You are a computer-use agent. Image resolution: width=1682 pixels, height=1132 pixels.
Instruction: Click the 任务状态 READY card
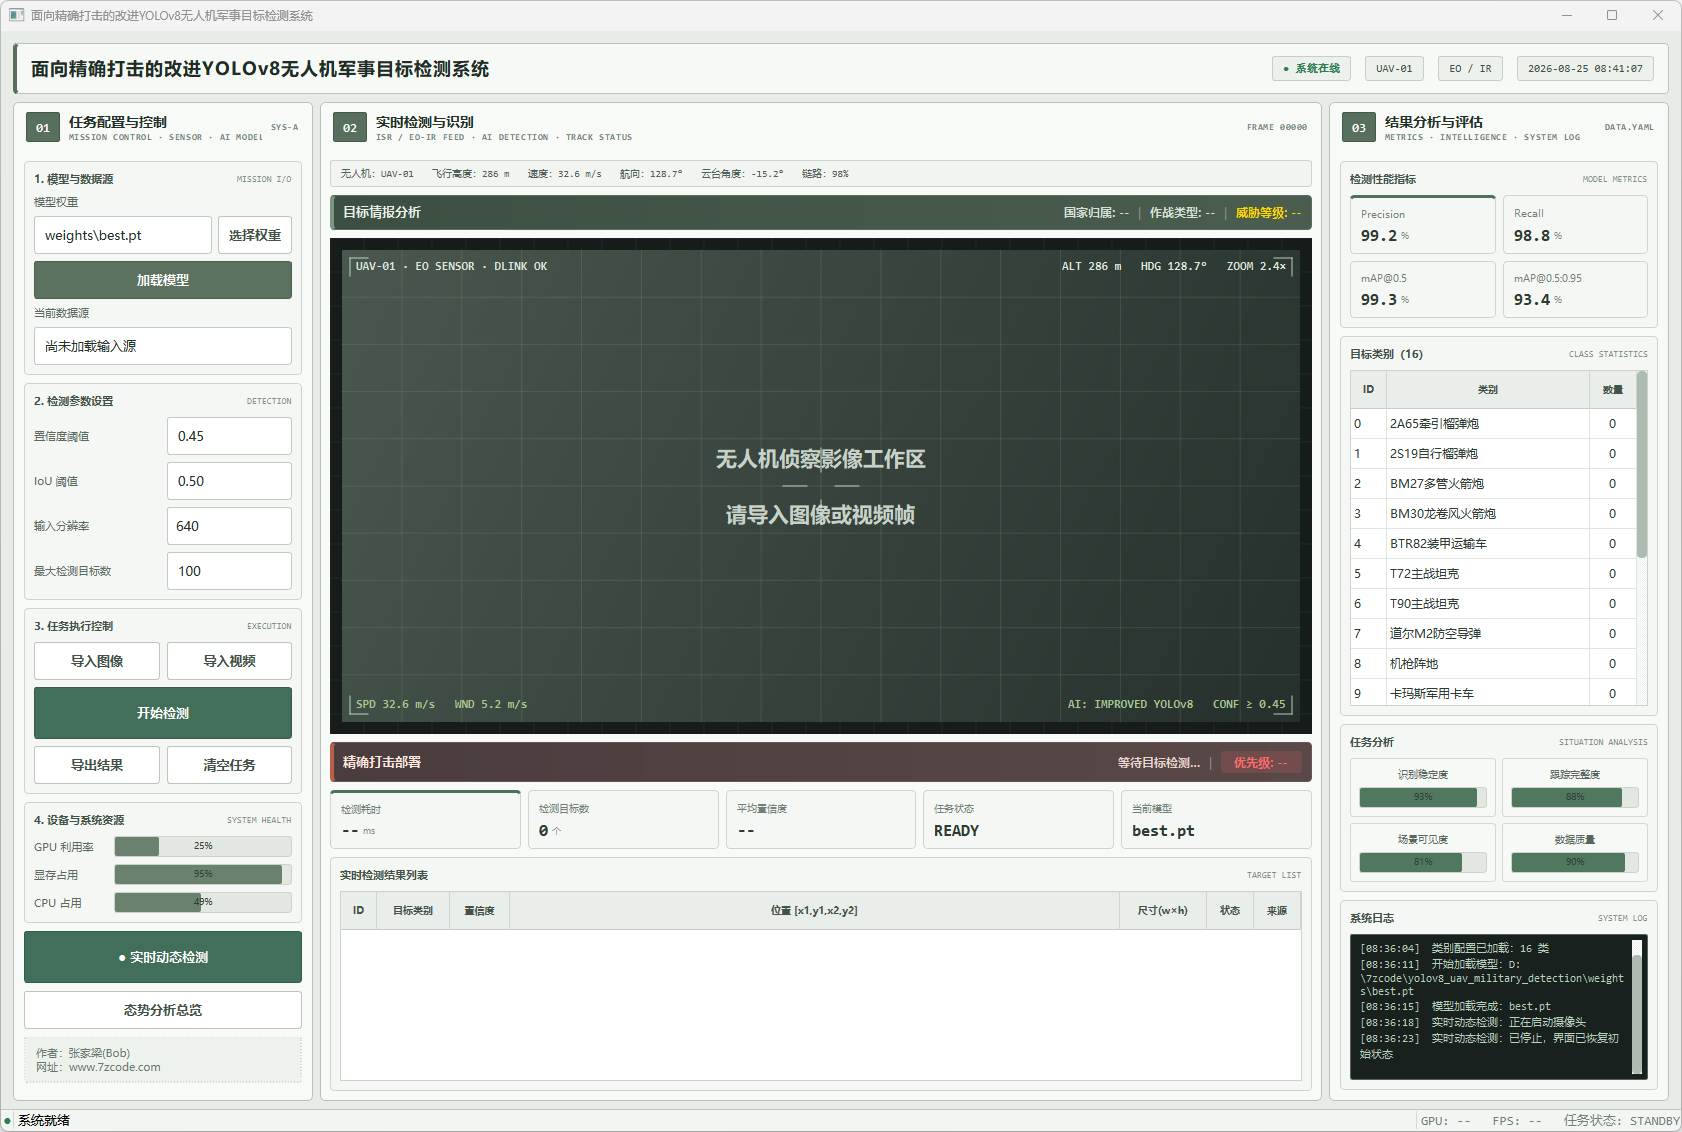pos(1018,820)
